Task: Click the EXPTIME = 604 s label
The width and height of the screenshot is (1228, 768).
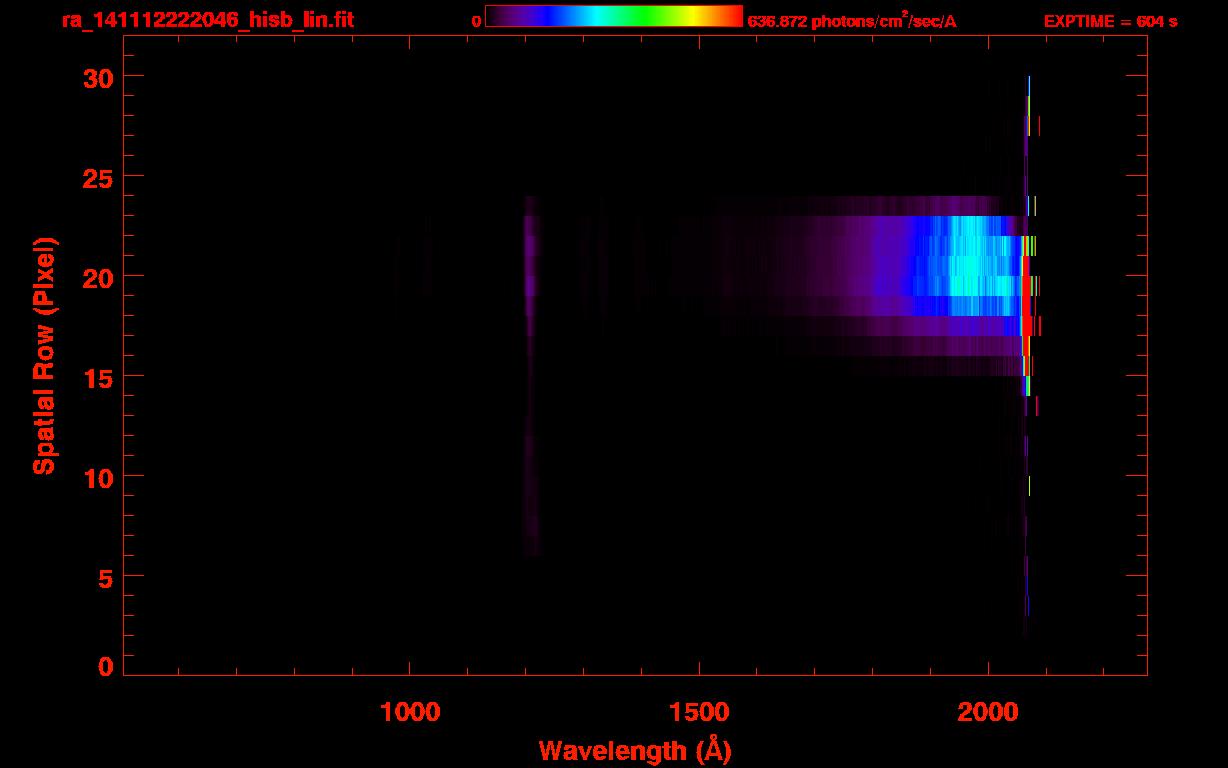Action: [x=1110, y=21]
